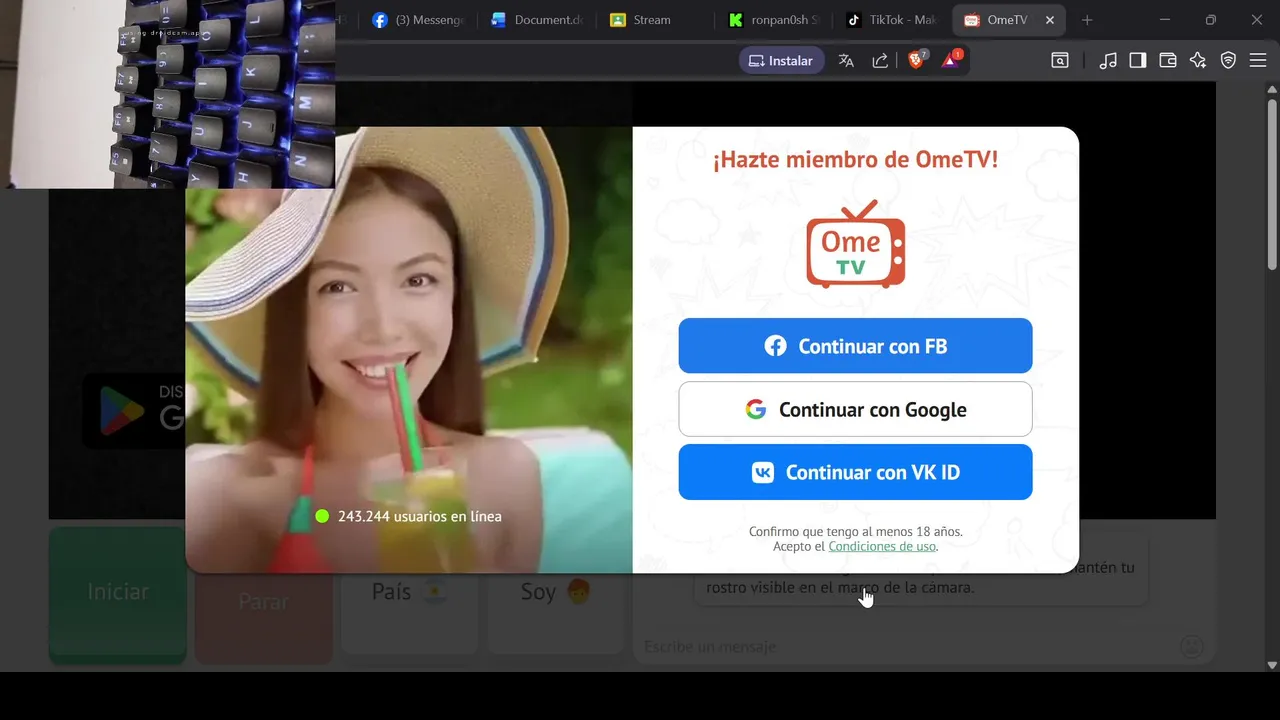Click the tab search icon
Image resolution: width=1280 pixels, height=720 pixels.
click(x=1059, y=61)
